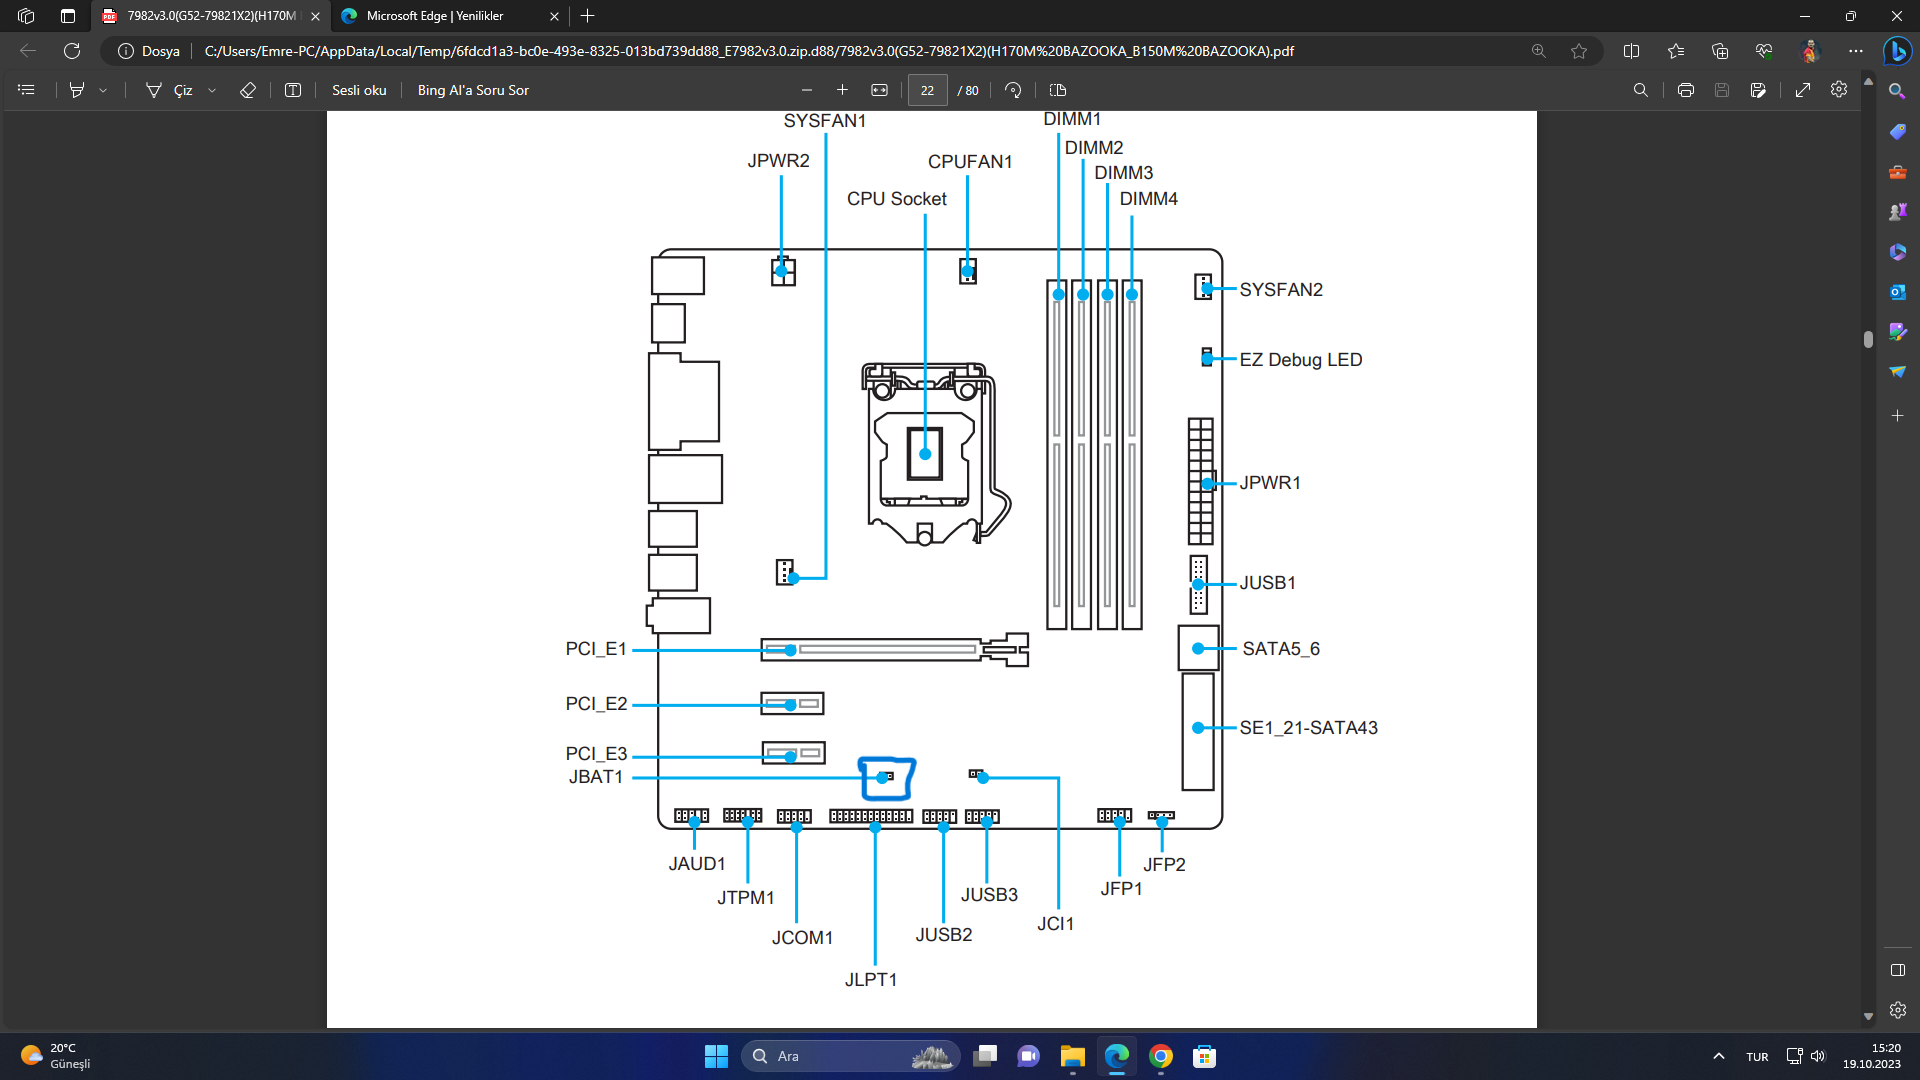Refresh the page
Screen dimensions: 1920x1080
[72, 51]
